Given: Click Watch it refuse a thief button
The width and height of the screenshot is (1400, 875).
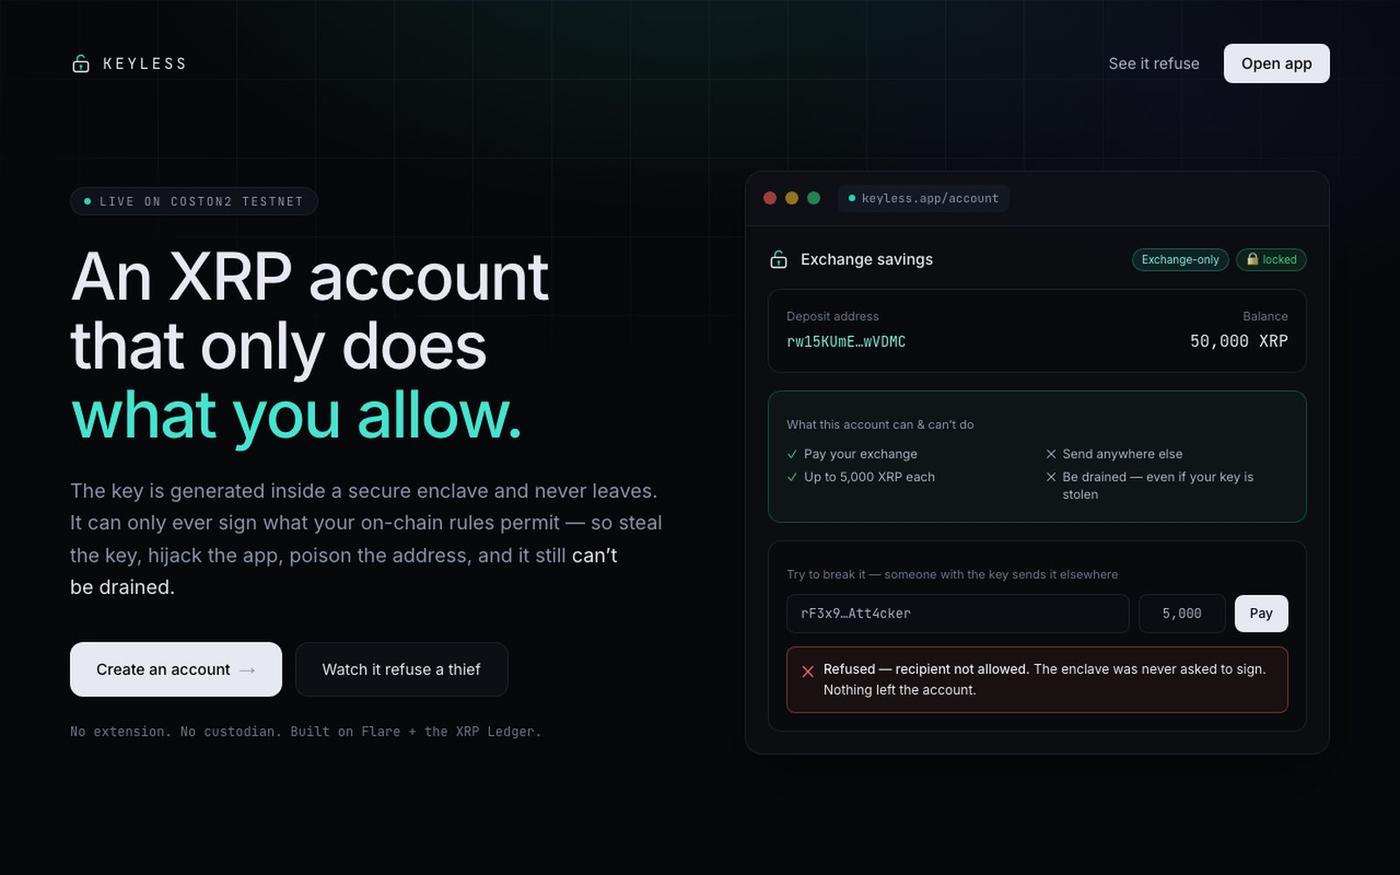Looking at the screenshot, I should (x=401, y=669).
